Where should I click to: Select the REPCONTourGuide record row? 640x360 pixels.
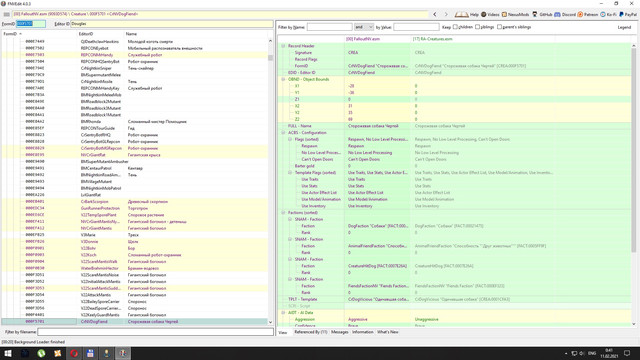coord(135,128)
